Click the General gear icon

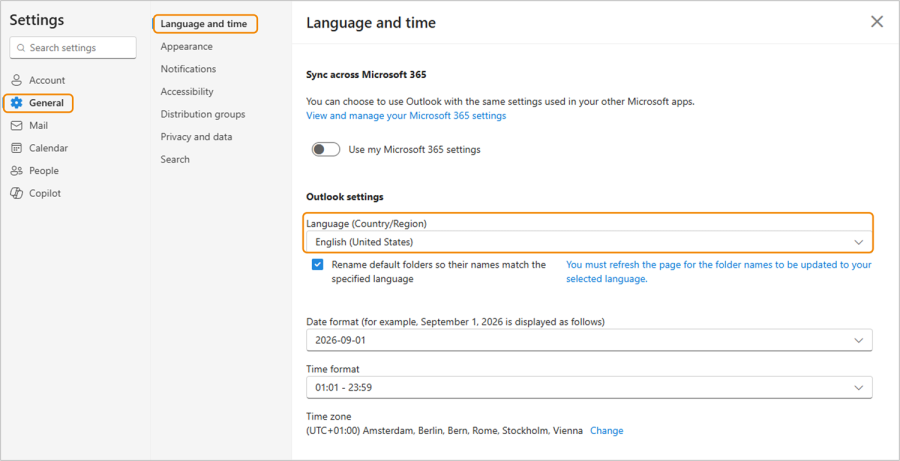(17, 103)
